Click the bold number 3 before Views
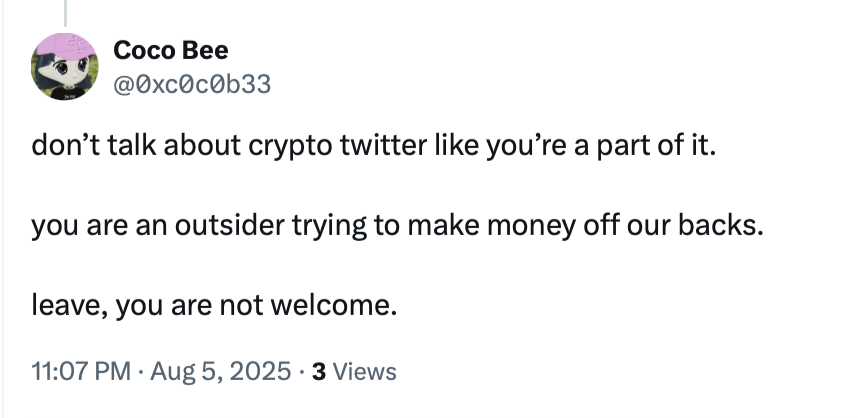The width and height of the screenshot is (858, 418). [x=319, y=372]
